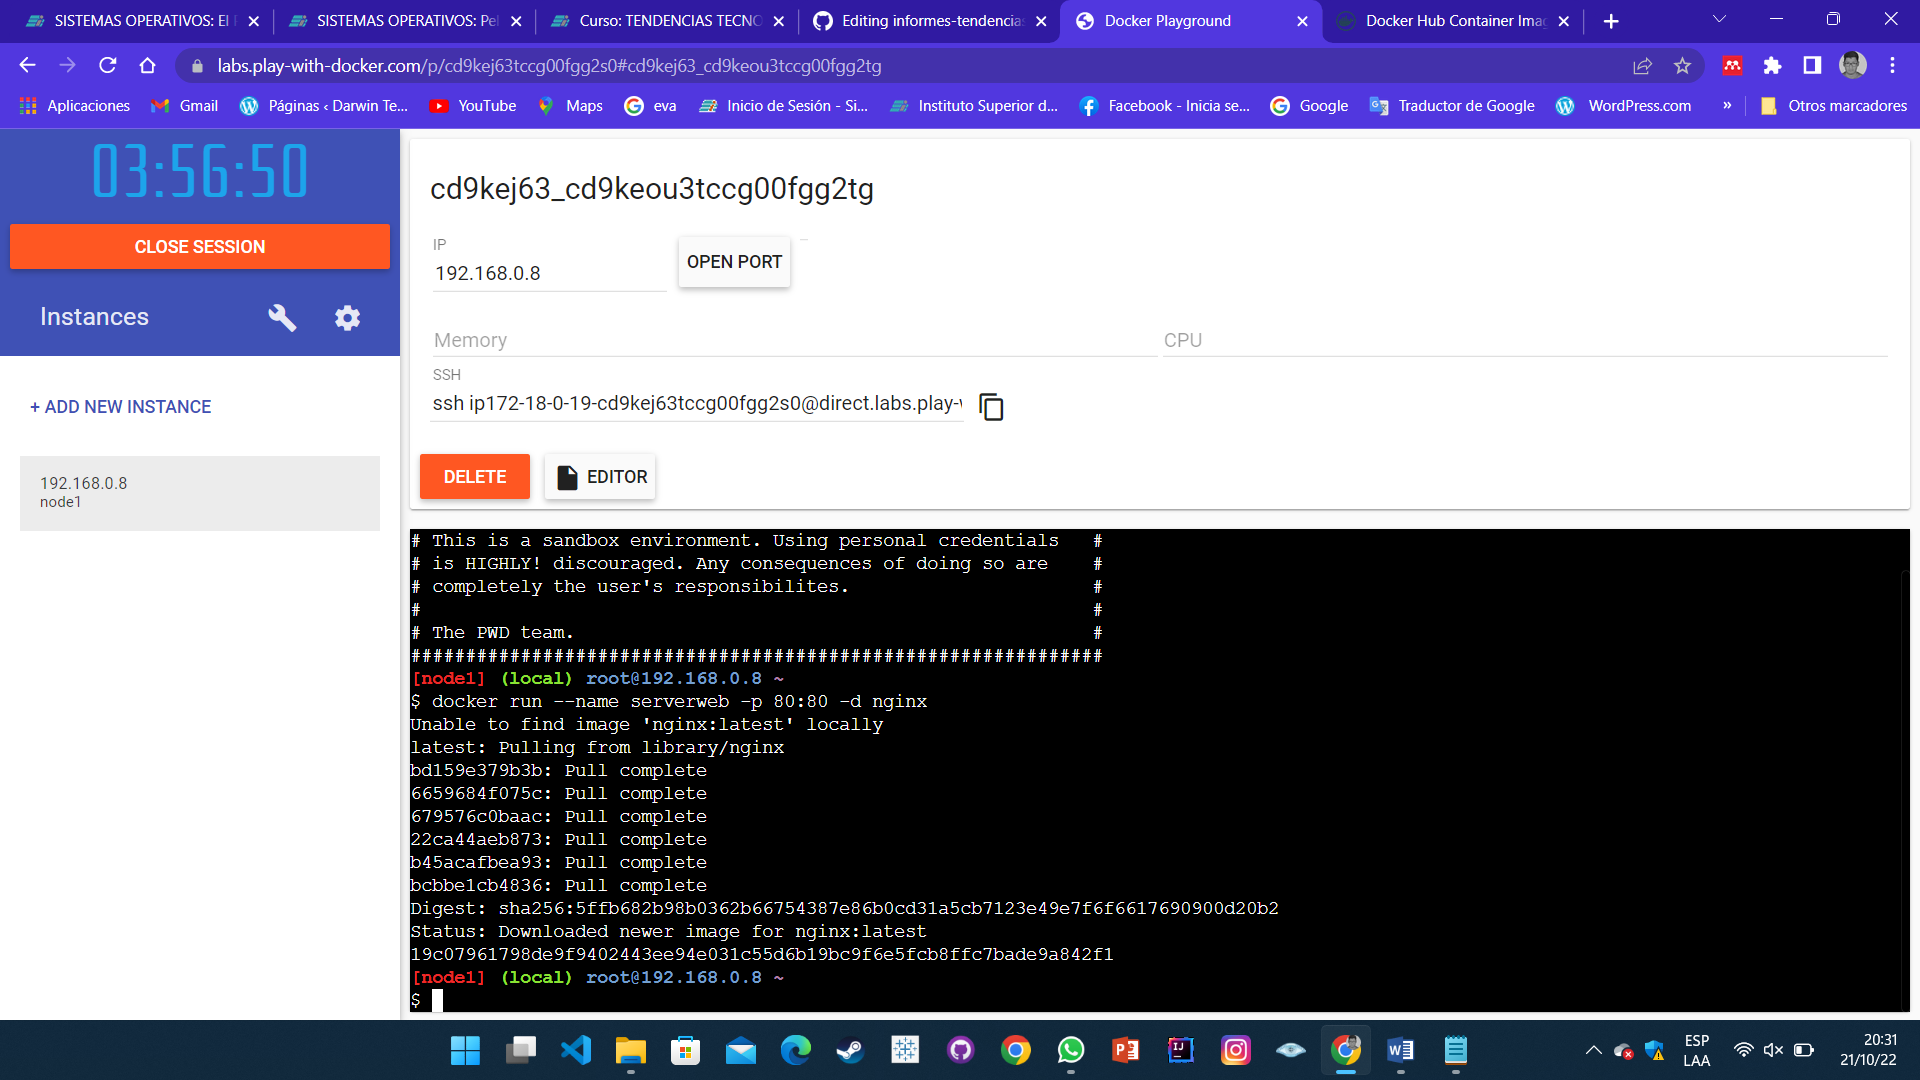Reload the Play with Docker page
Screen dimensions: 1920x1080
tap(108, 66)
